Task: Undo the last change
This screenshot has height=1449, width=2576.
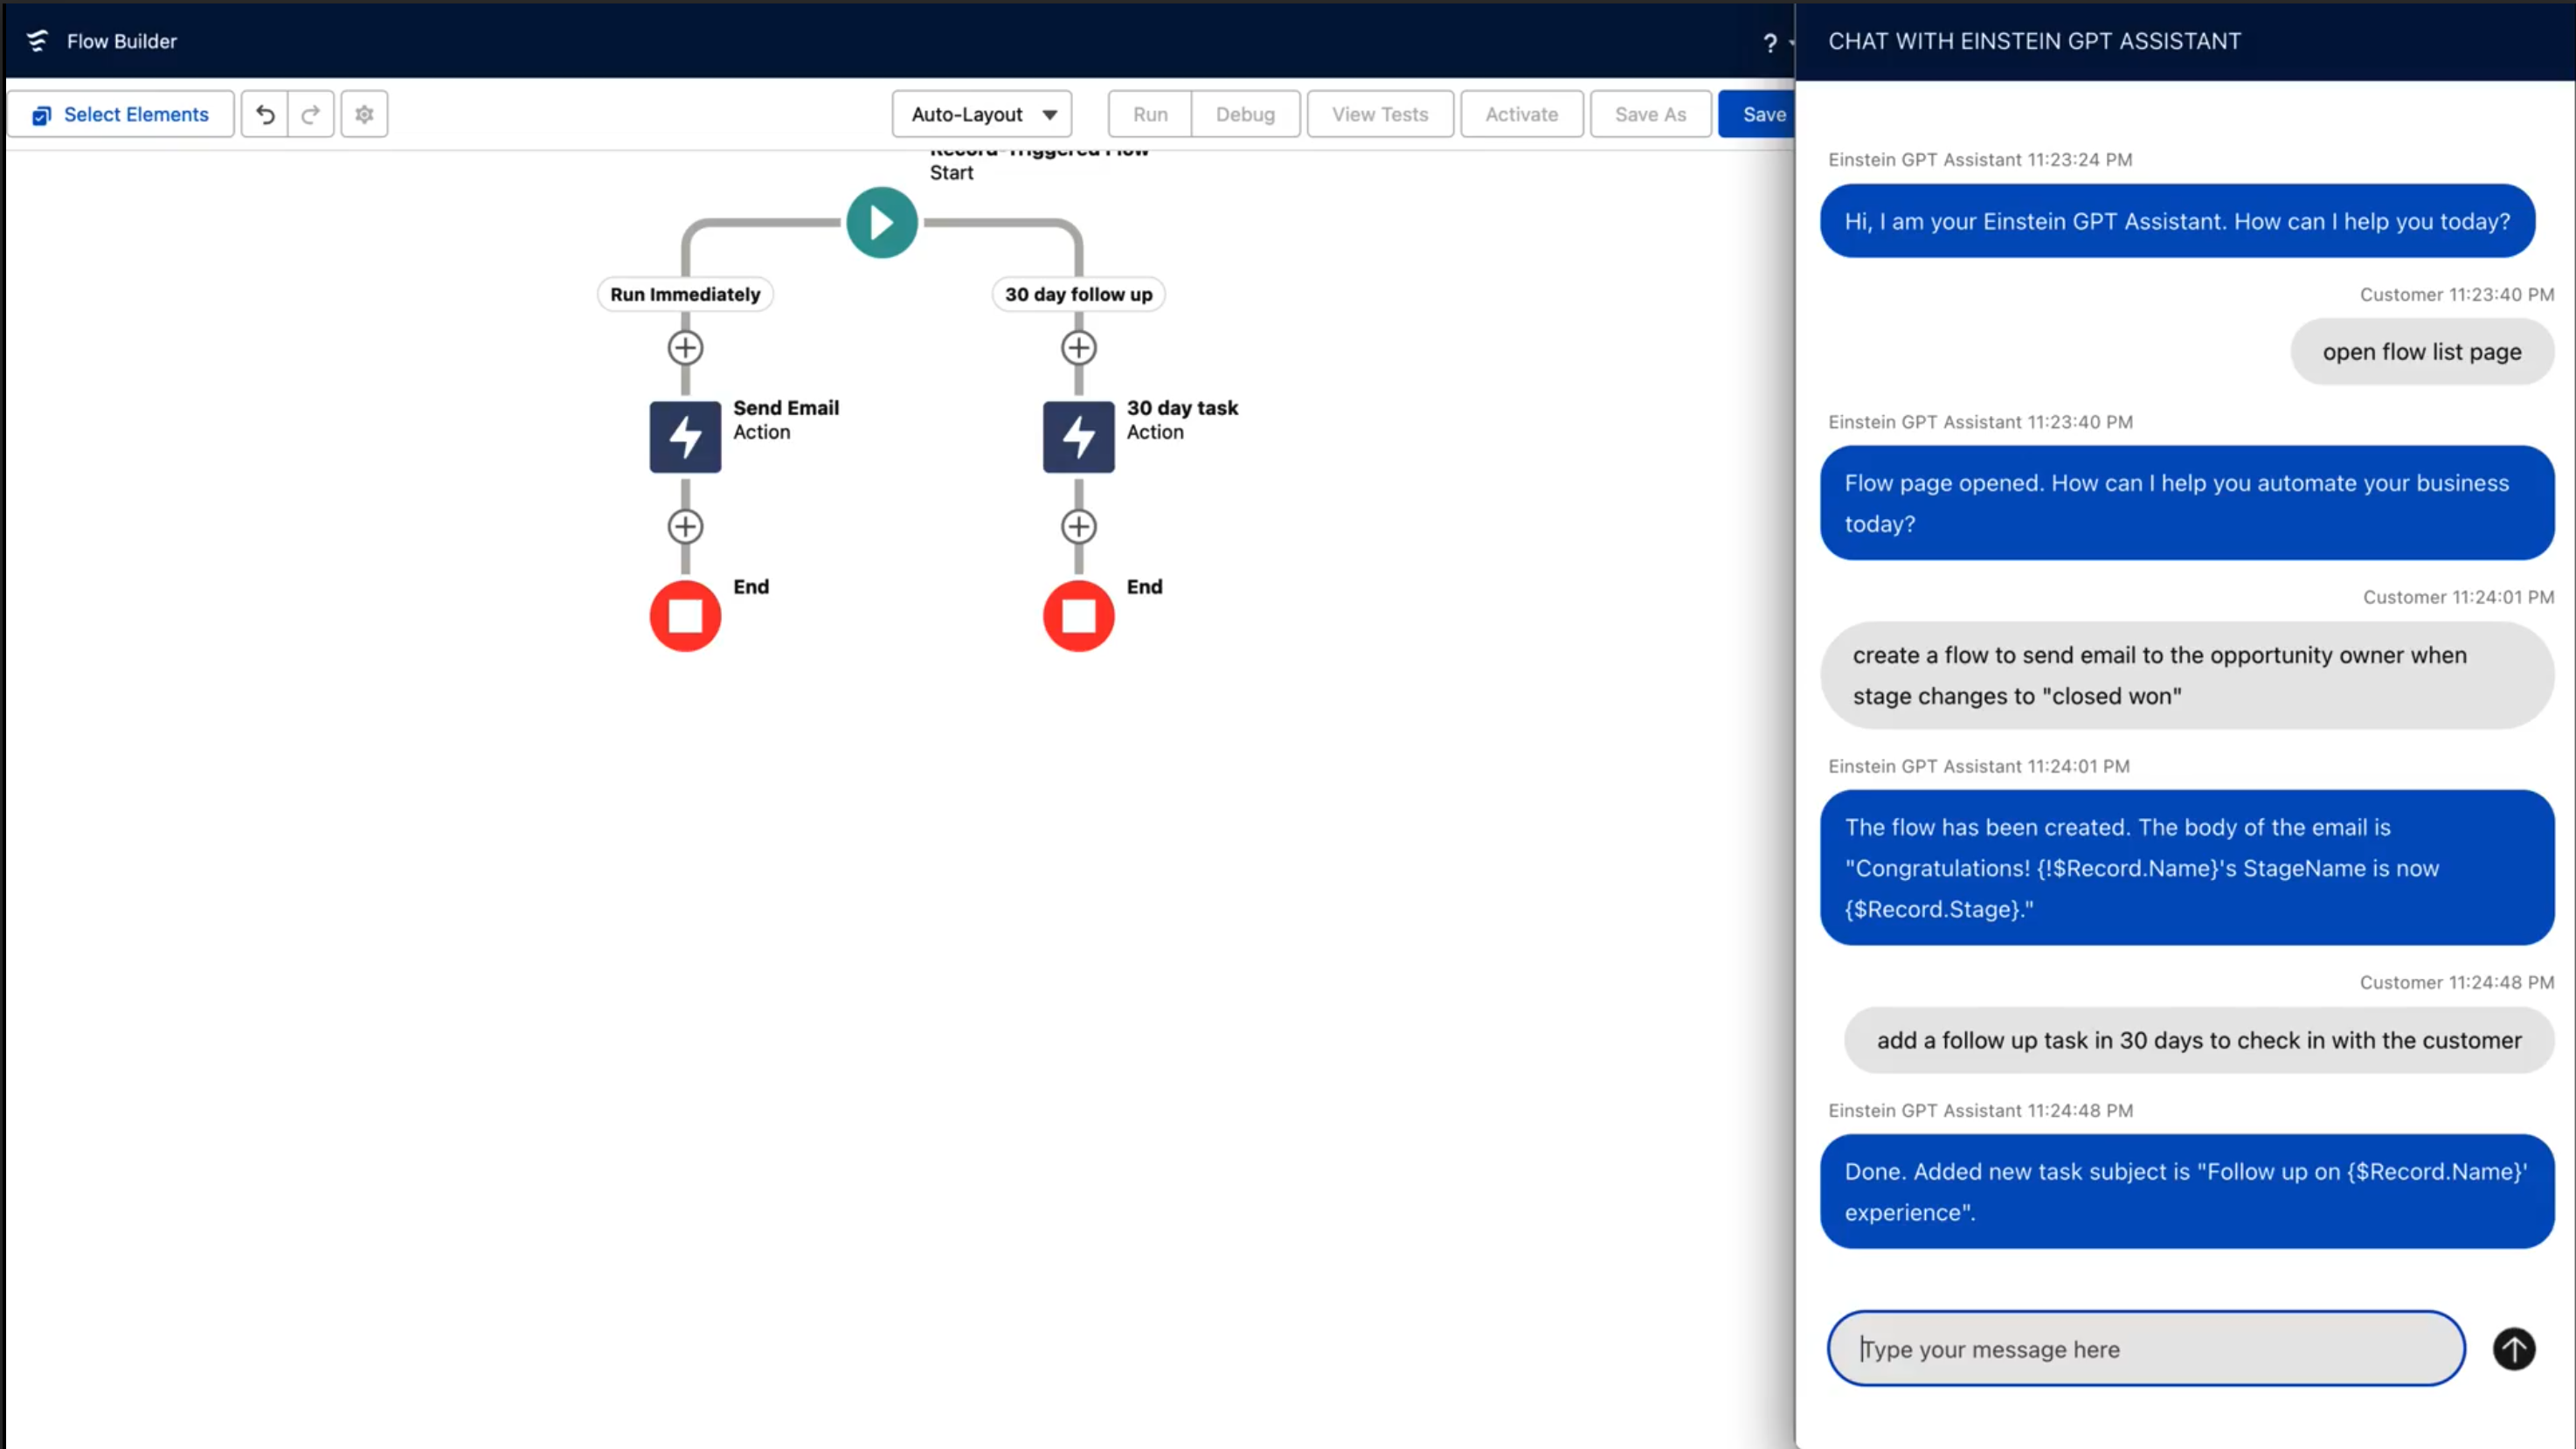Action: pyautogui.click(x=263, y=114)
